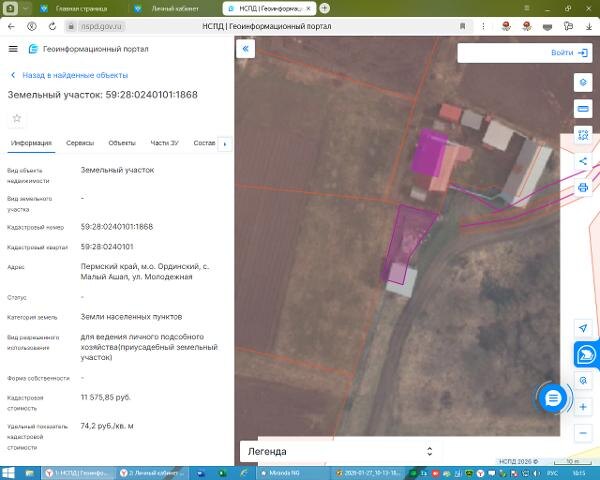Open the browser extensions icon

(568, 26)
